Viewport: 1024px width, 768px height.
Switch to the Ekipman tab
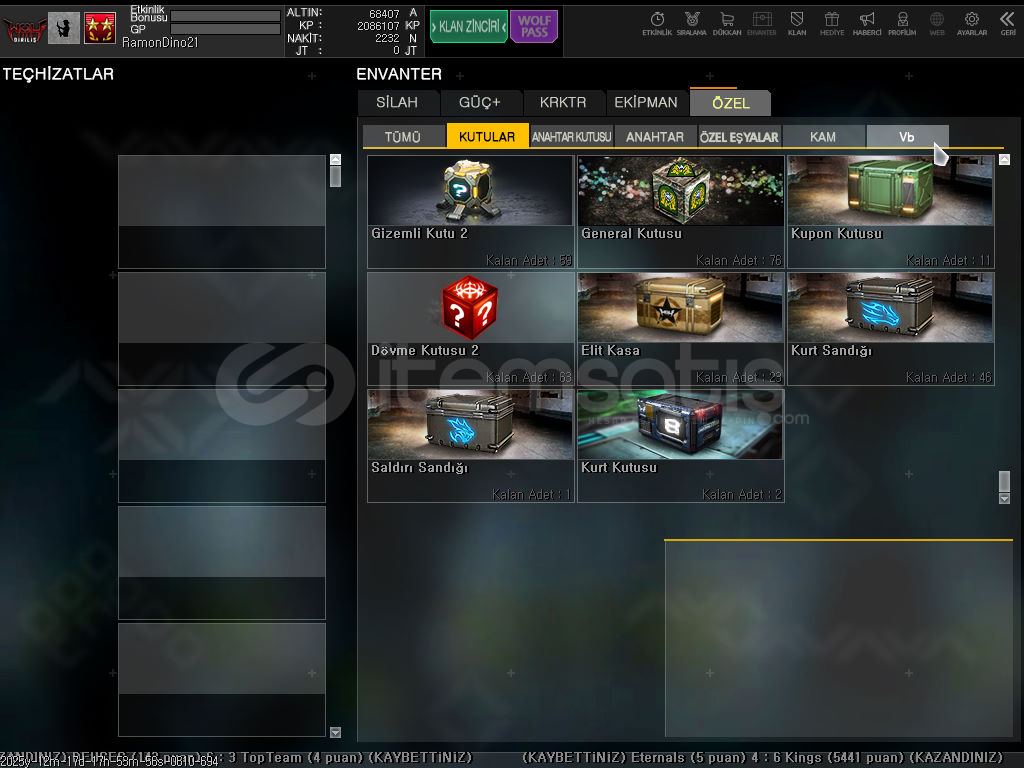point(646,103)
